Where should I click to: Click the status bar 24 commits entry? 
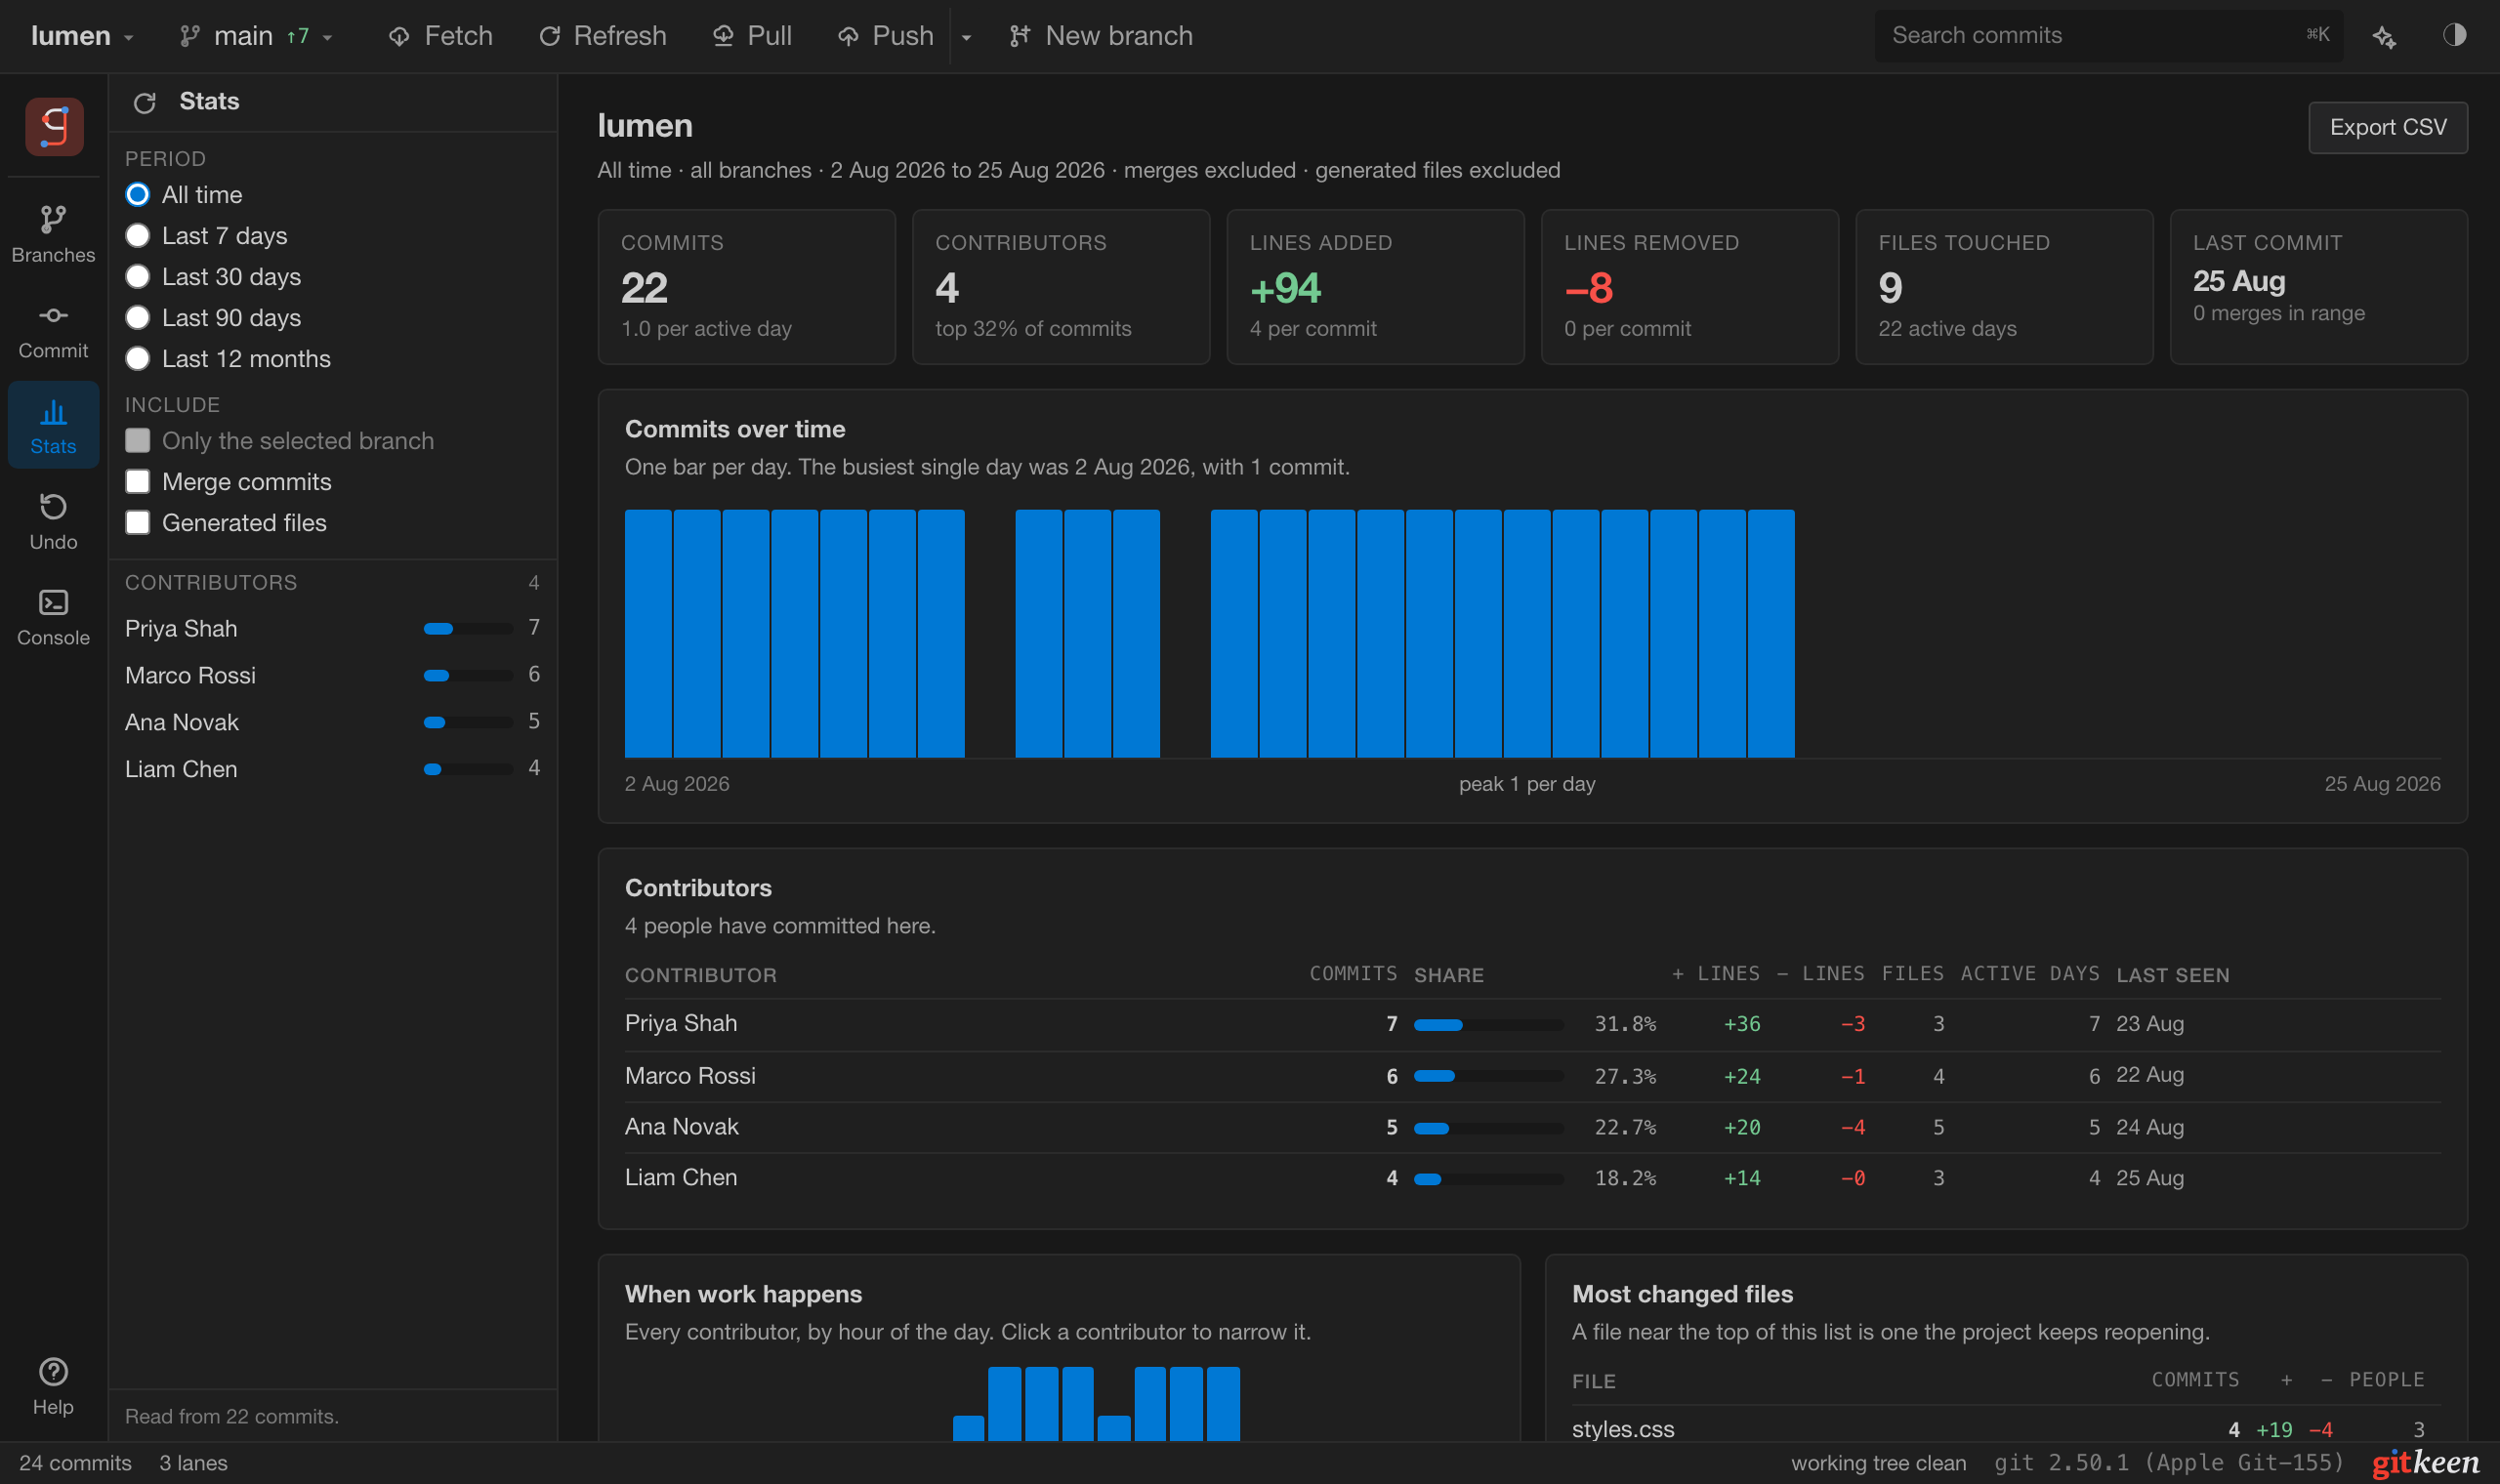coord(75,1463)
